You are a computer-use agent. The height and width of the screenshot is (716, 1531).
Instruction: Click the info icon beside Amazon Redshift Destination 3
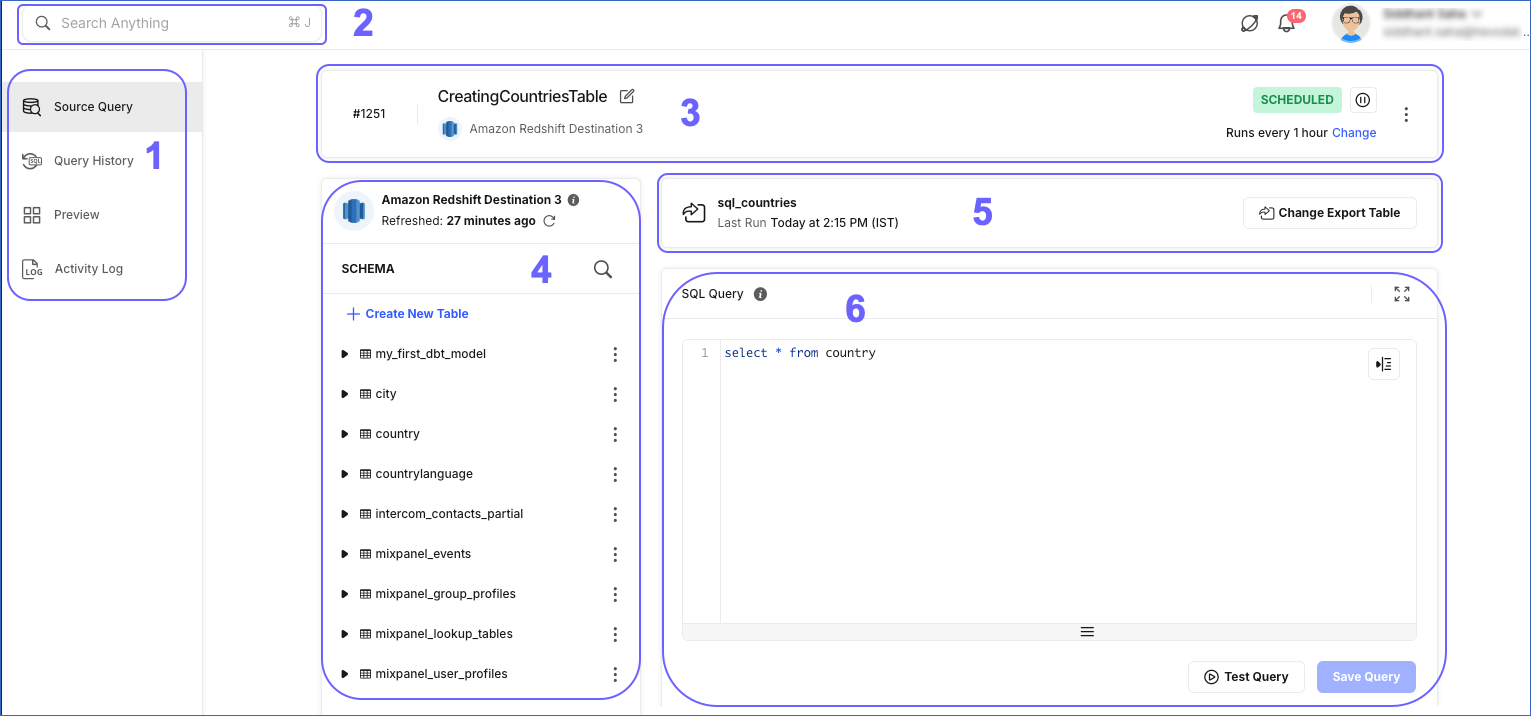[x=572, y=199]
